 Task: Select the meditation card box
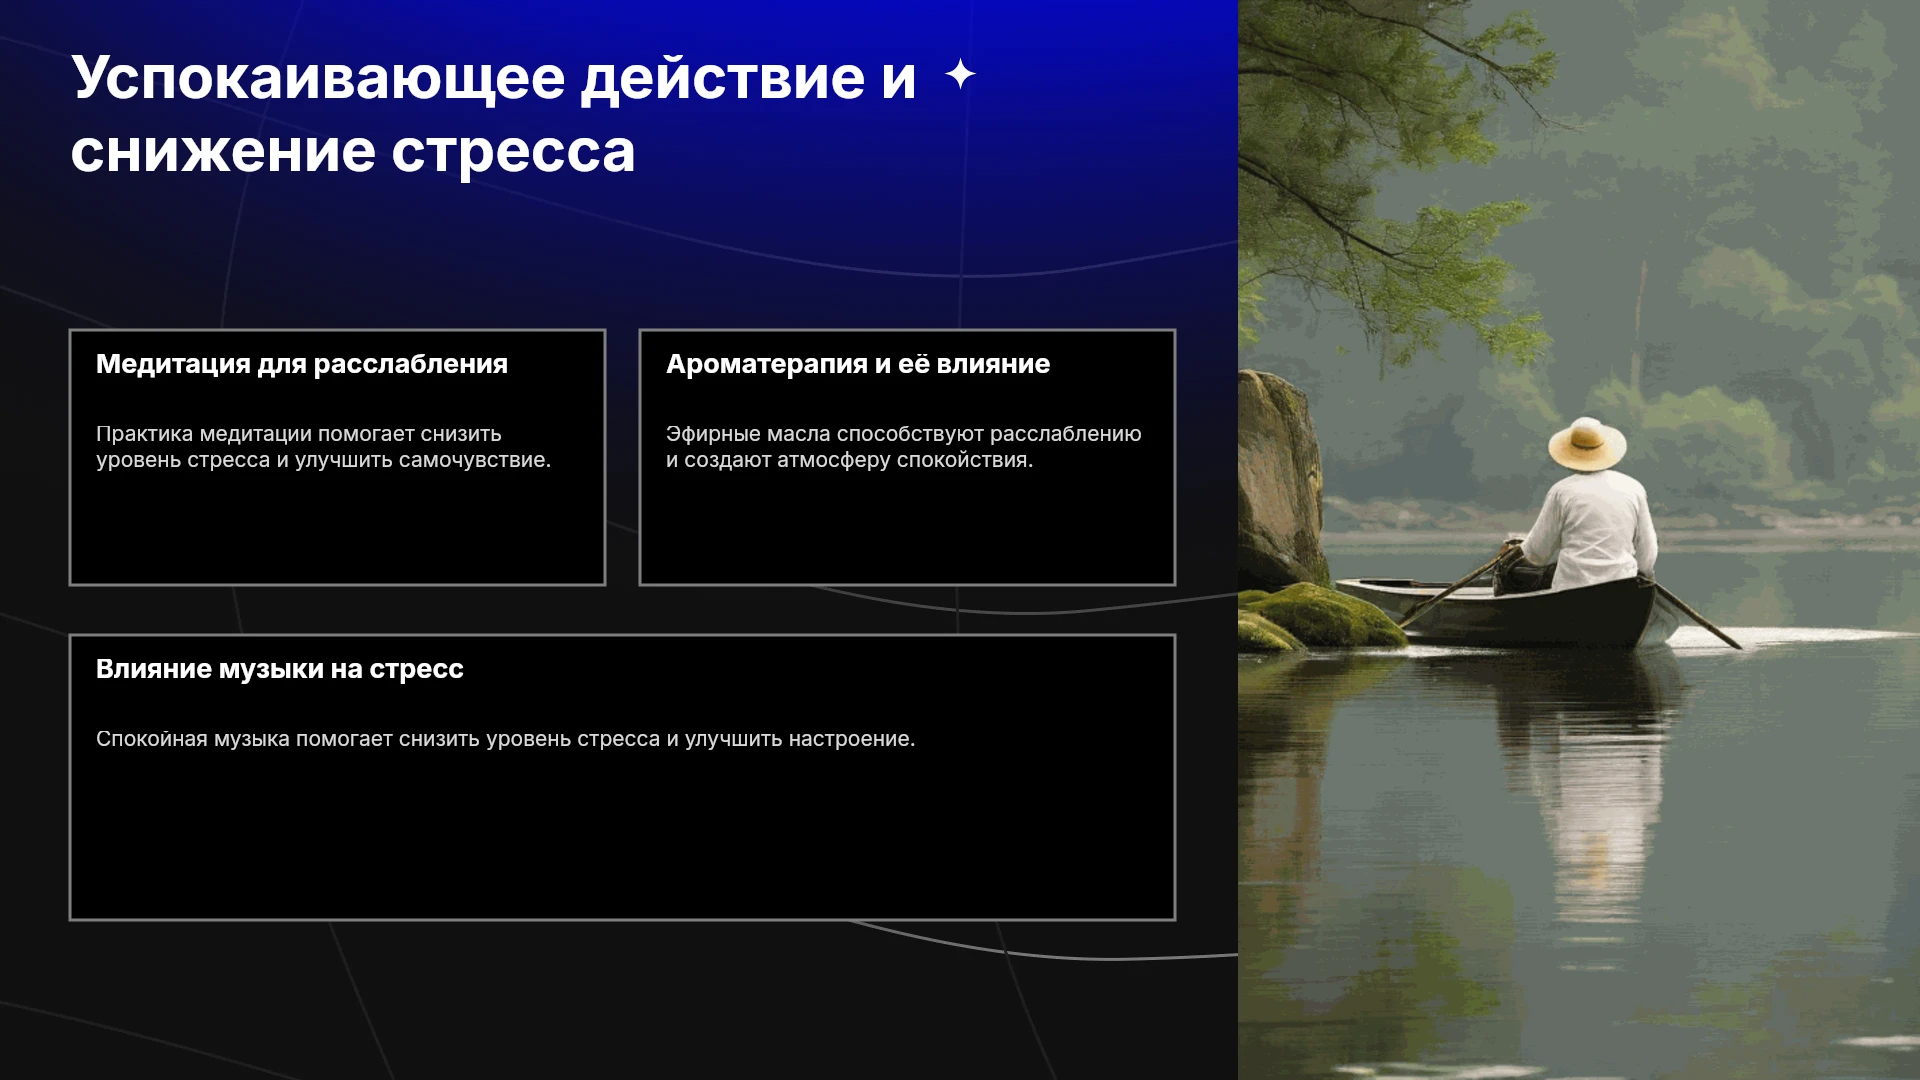click(x=337, y=457)
